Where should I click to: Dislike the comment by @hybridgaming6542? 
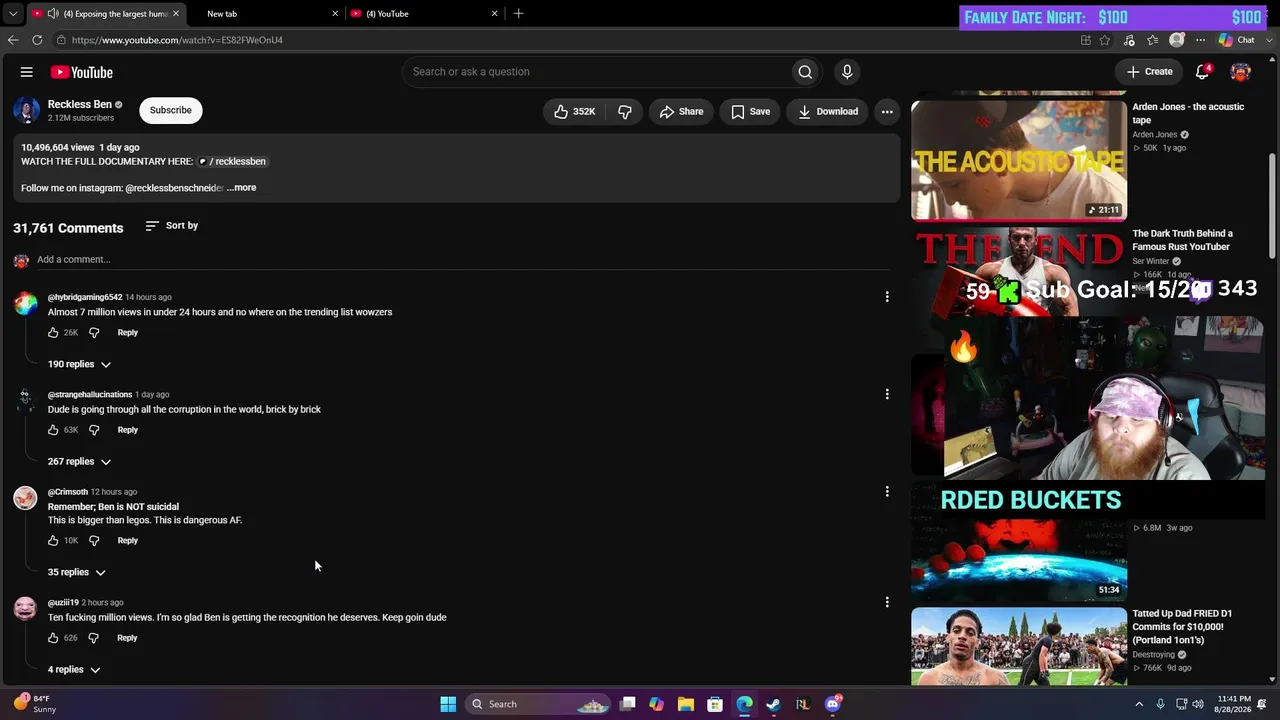[x=94, y=333]
